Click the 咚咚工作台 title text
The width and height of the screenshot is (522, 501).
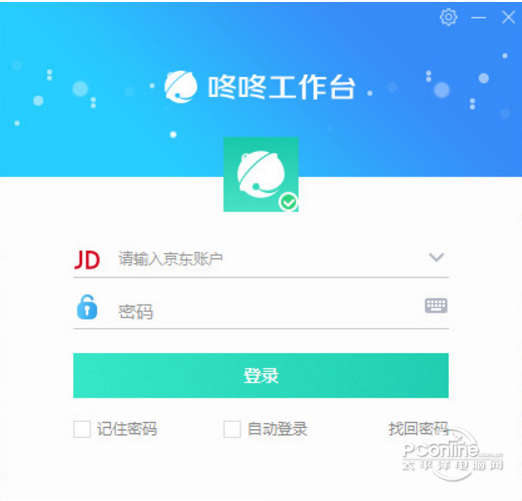[282, 87]
